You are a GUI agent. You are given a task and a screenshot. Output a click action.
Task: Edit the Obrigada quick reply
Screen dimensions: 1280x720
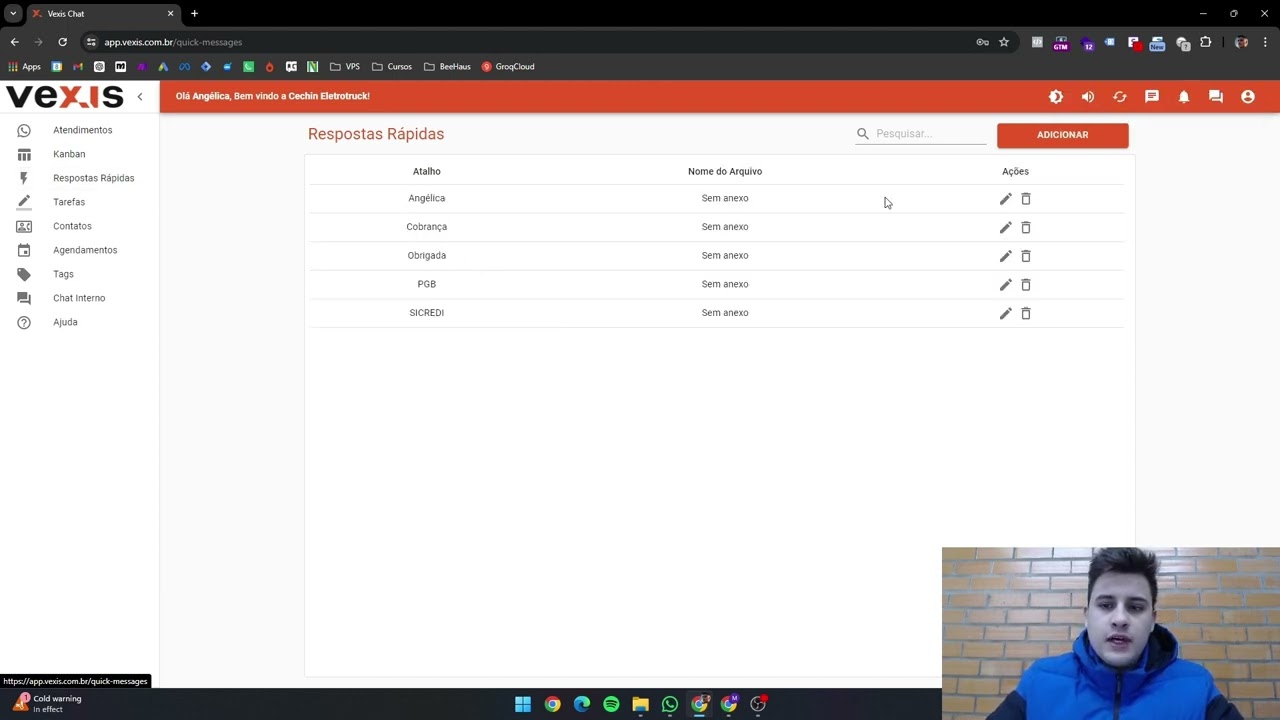pos(1005,256)
